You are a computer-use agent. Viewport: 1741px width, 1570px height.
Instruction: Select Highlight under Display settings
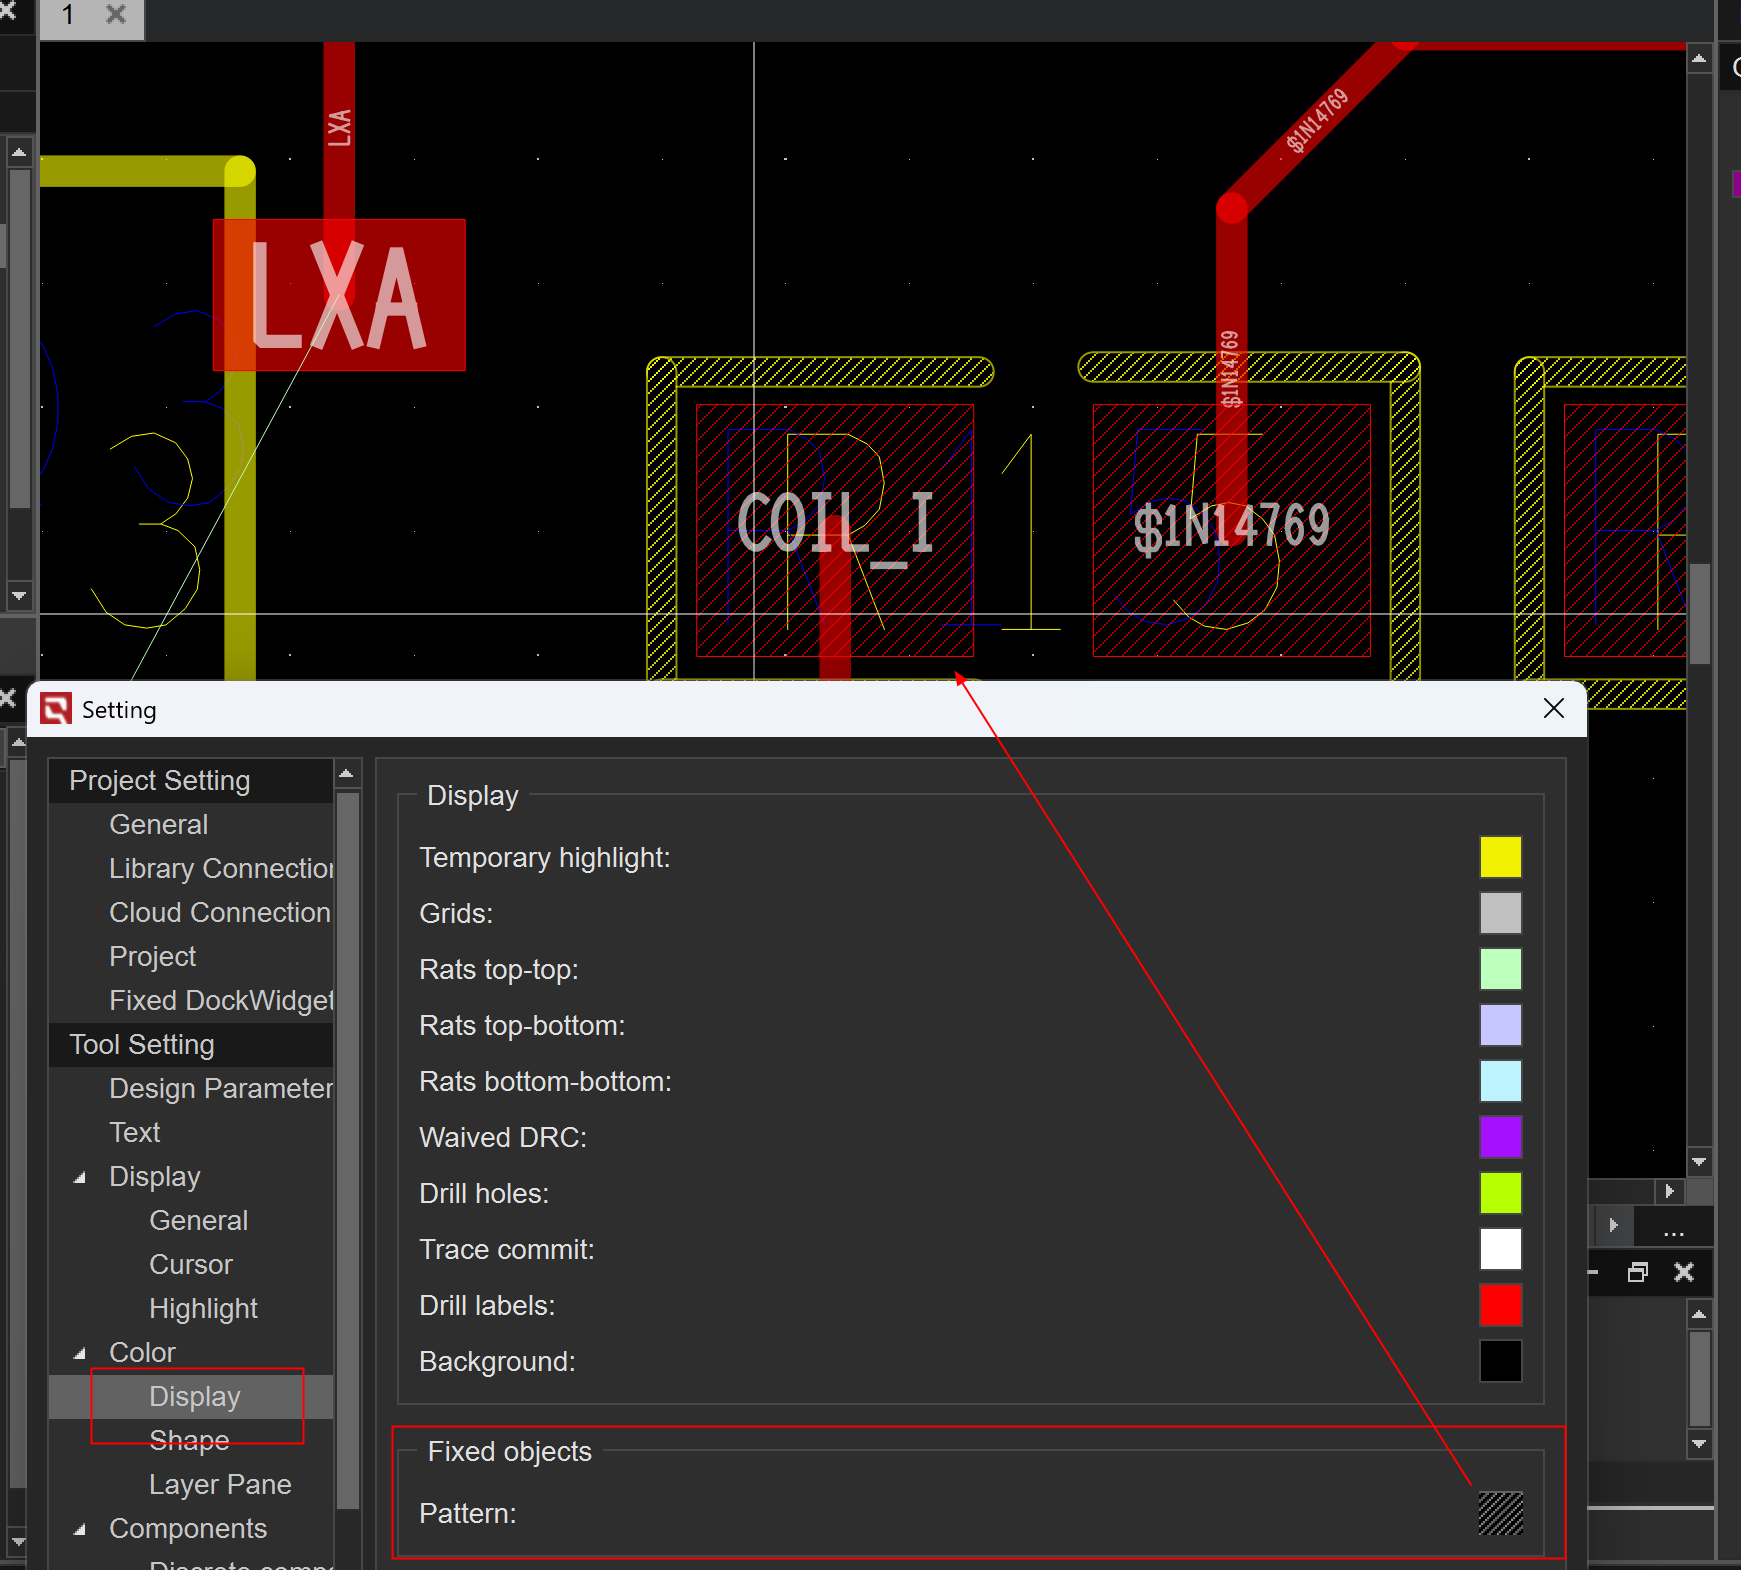tap(203, 1308)
